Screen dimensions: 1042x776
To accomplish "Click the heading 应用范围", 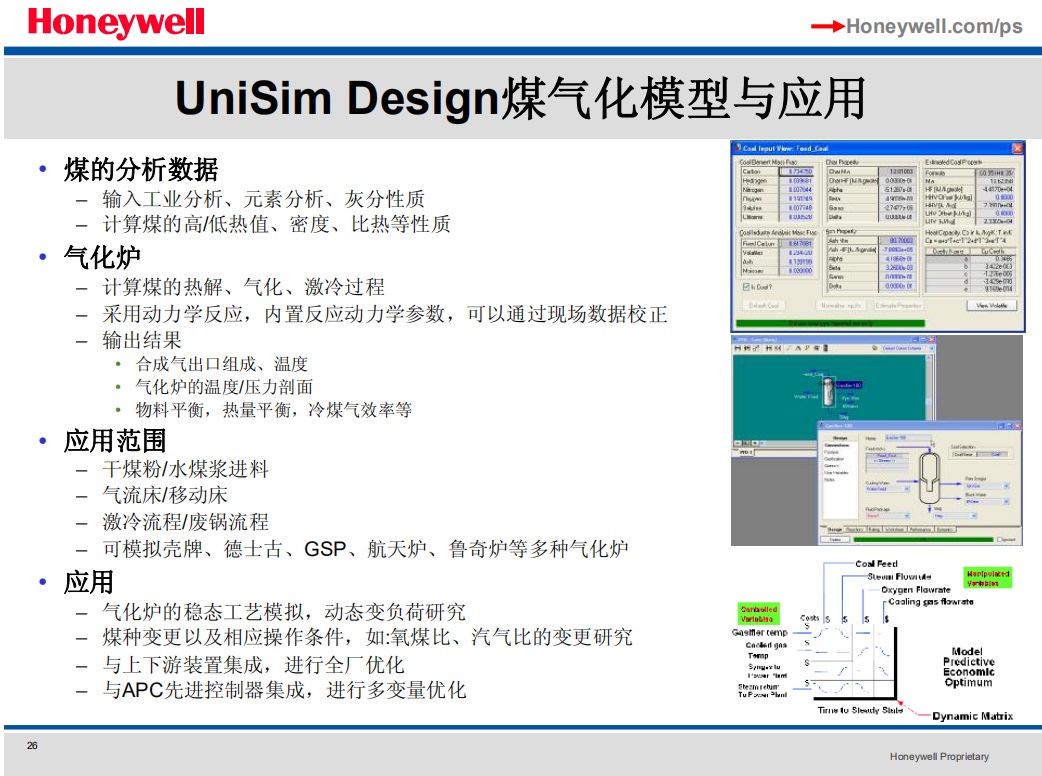I will click(115, 440).
